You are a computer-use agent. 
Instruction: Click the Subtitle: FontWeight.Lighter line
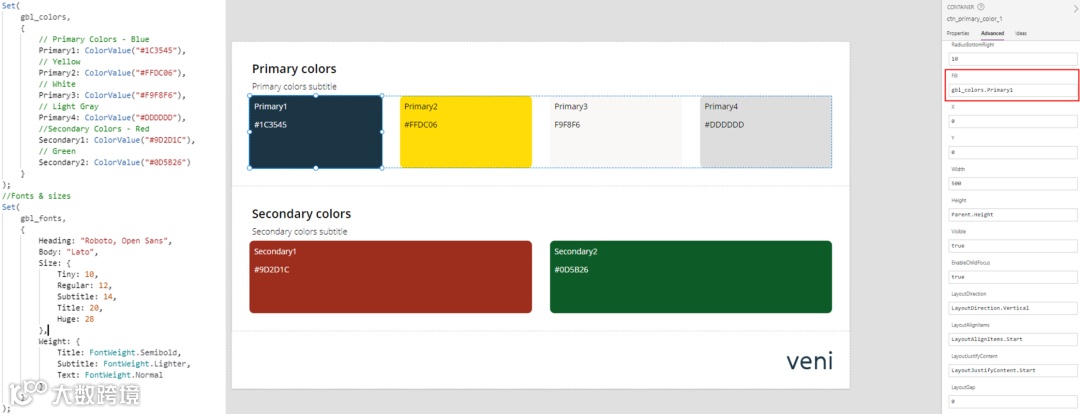[x=124, y=364]
